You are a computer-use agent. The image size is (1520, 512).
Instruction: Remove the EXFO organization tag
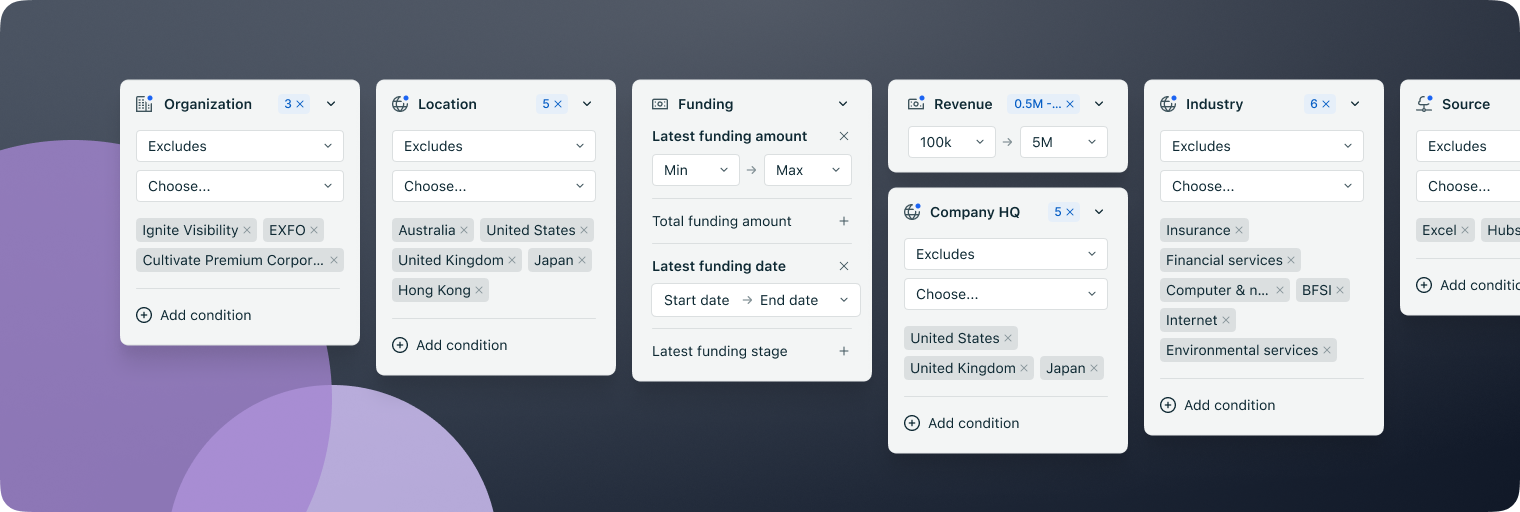pyautogui.click(x=314, y=230)
